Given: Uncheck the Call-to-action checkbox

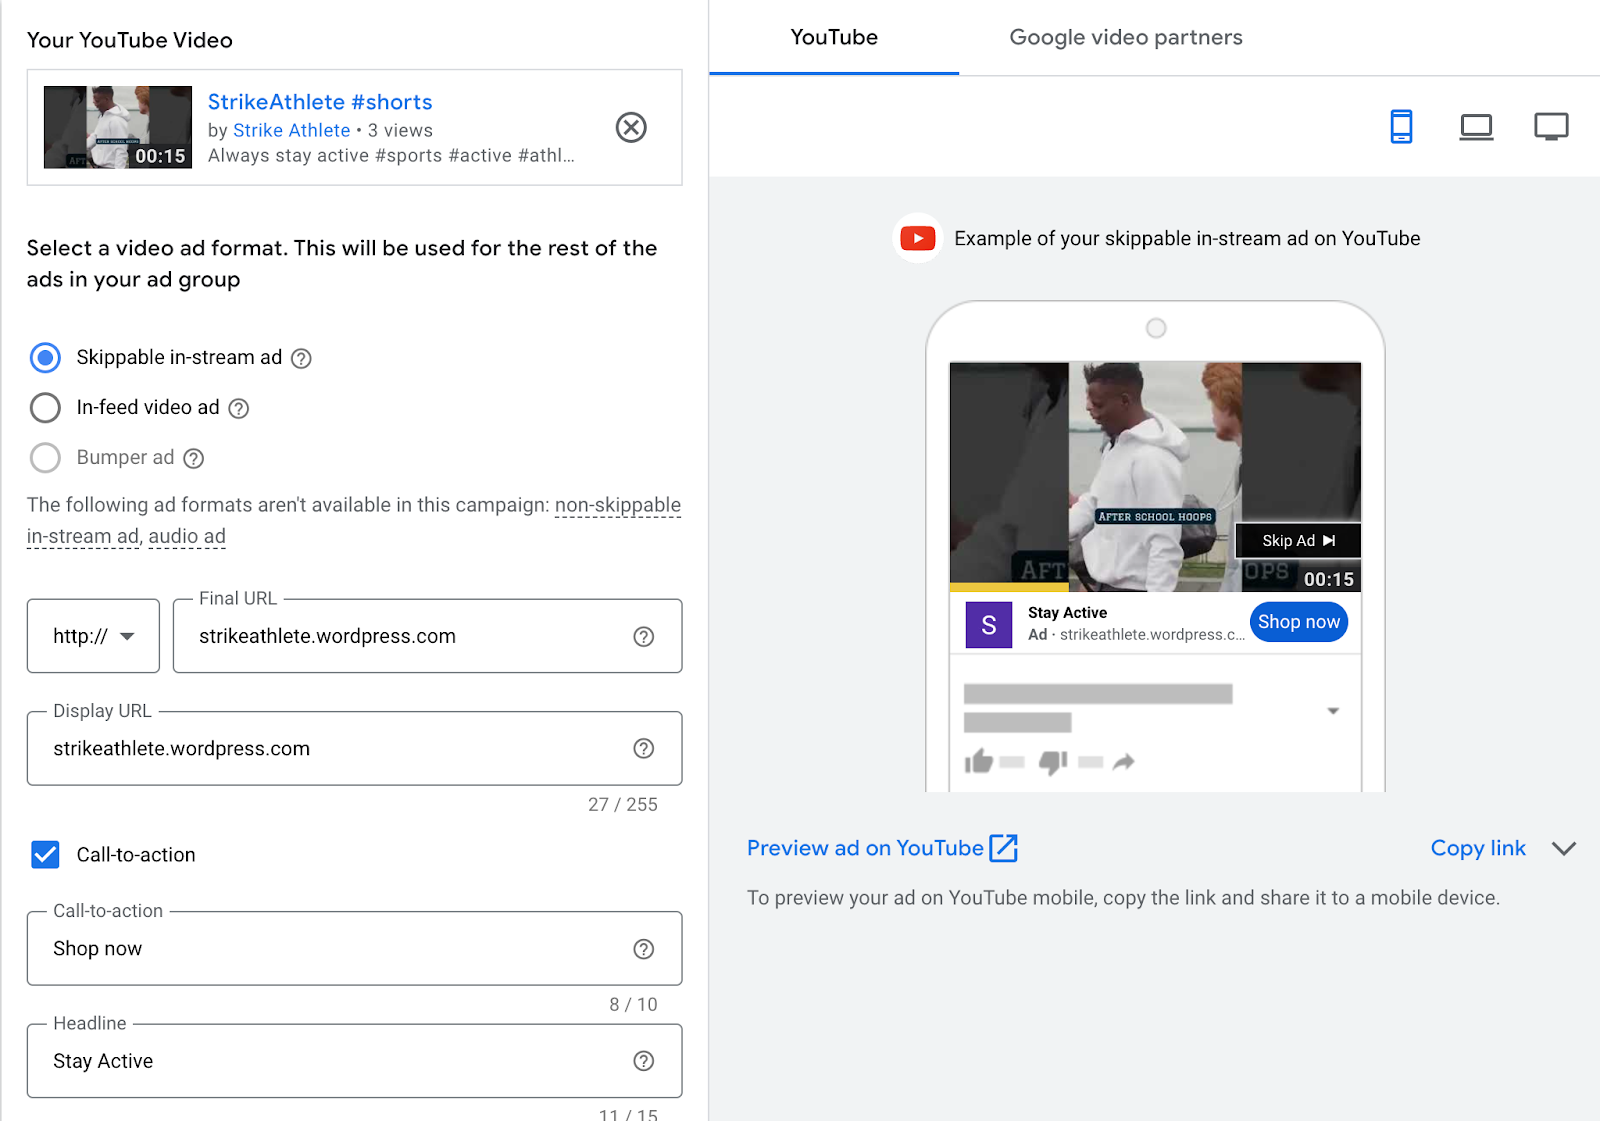Looking at the screenshot, I should (x=45, y=854).
